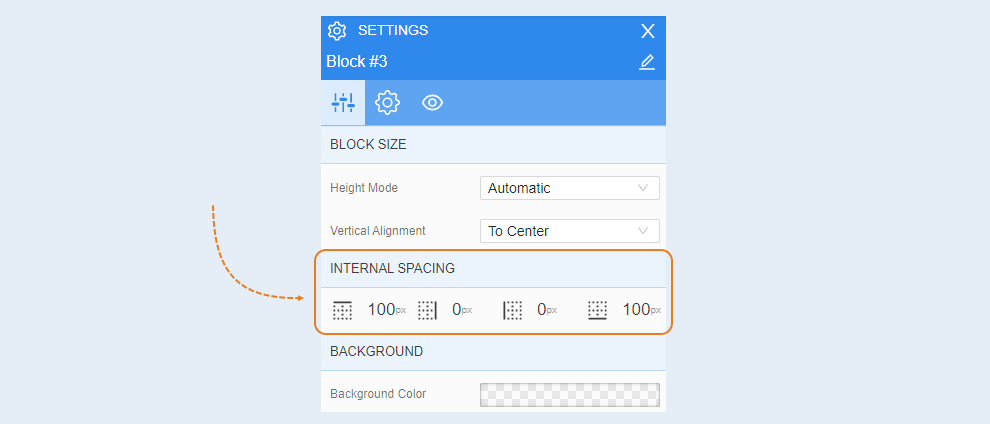Click the right padding icon

427,310
